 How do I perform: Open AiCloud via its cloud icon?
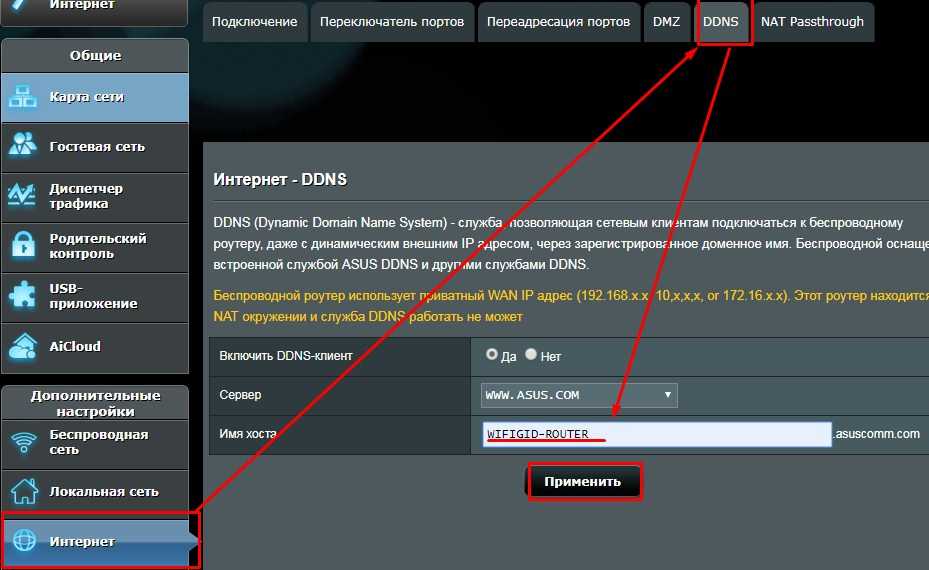[x=23, y=346]
